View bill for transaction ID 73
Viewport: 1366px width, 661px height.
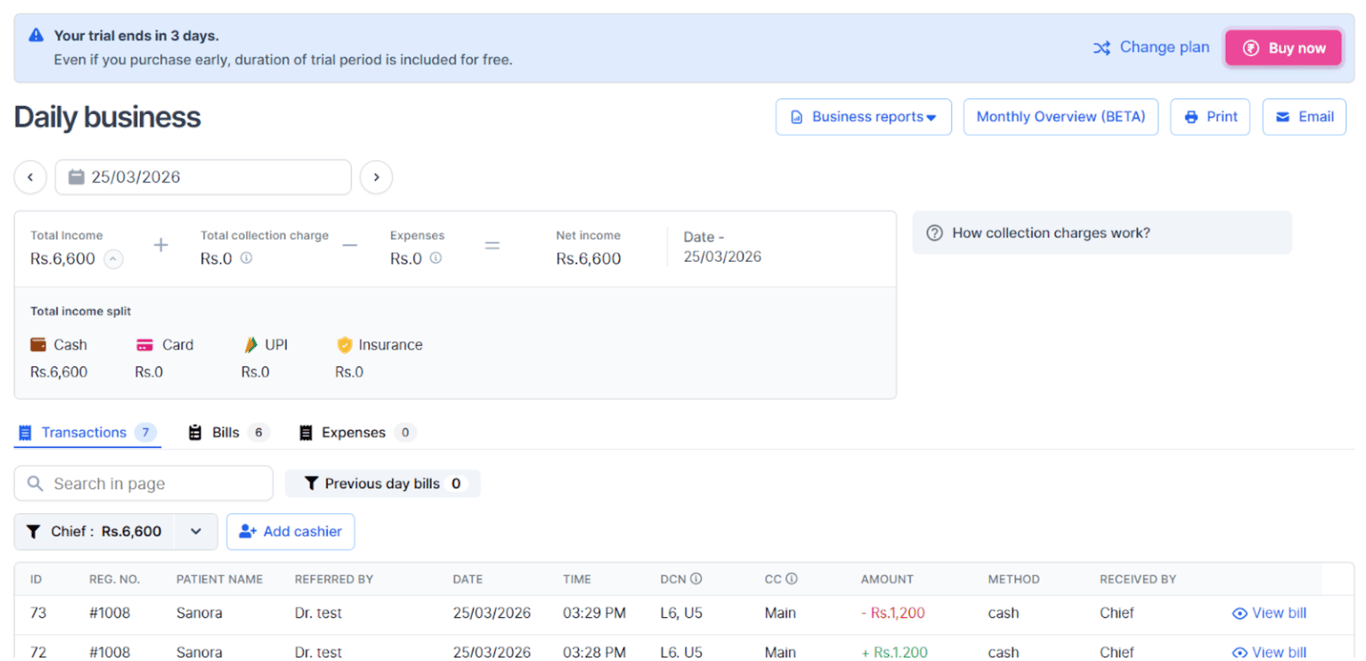click(1269, 612)
